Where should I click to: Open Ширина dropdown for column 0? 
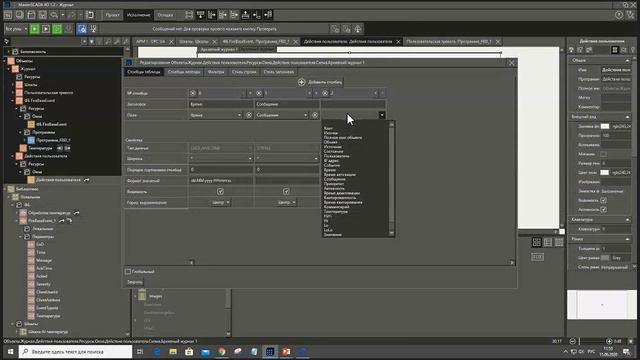point(250,158)
